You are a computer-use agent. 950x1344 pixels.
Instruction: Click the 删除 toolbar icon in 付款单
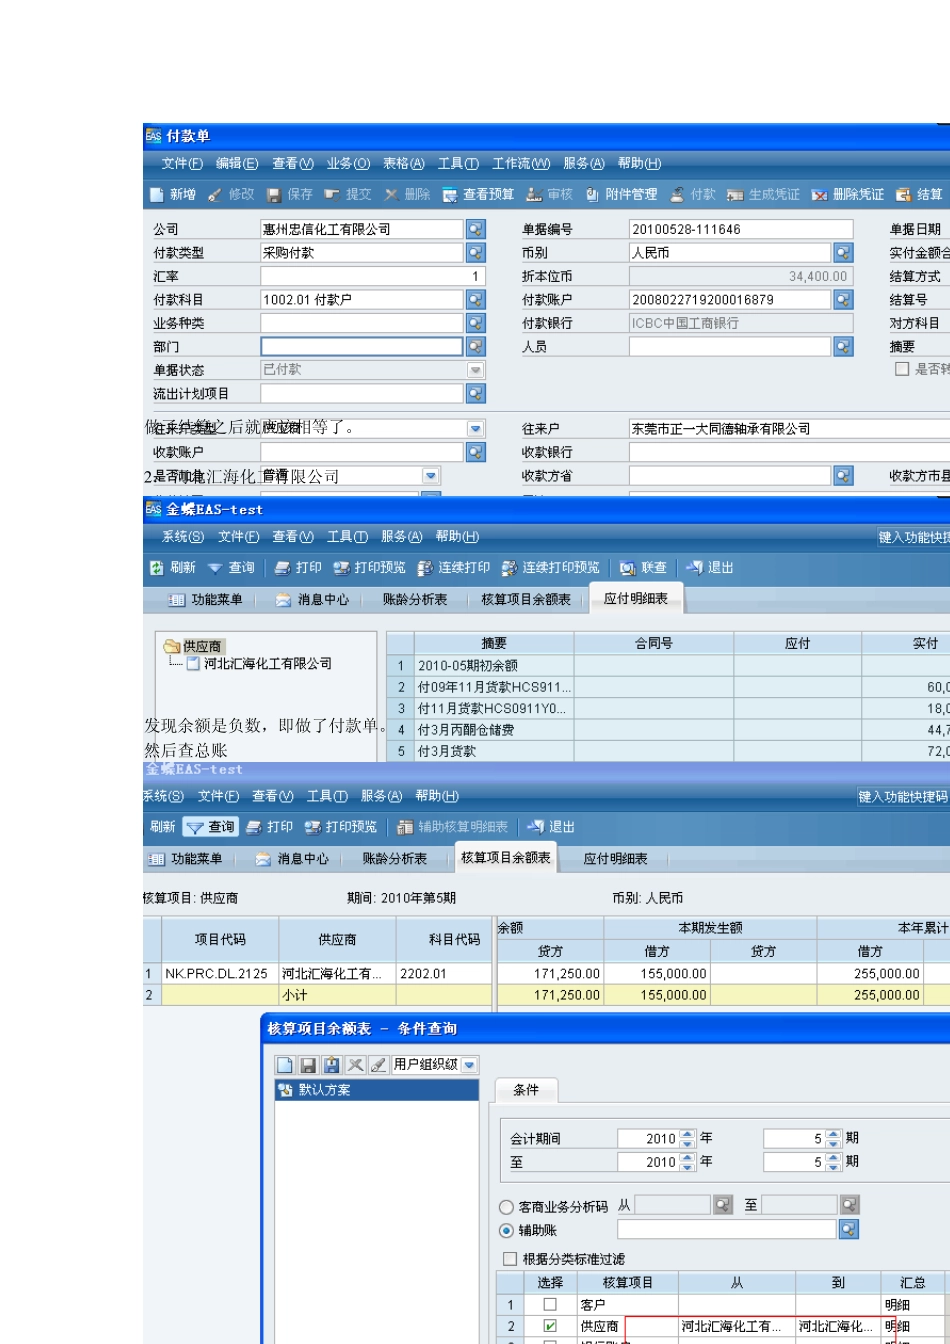pyautogui.click(x=391, y=195)
